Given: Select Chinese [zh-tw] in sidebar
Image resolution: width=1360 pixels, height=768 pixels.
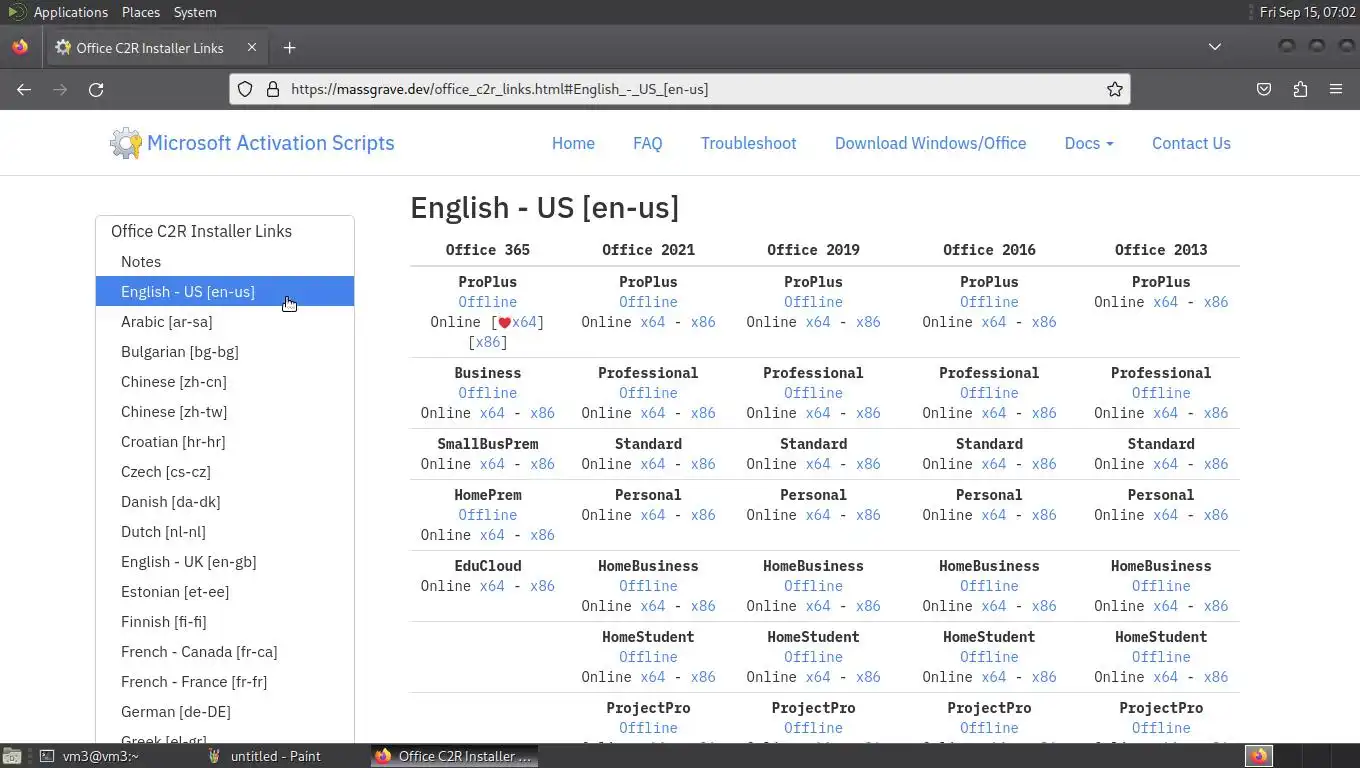Looking at the screenshot, I should tap(225, 411).
